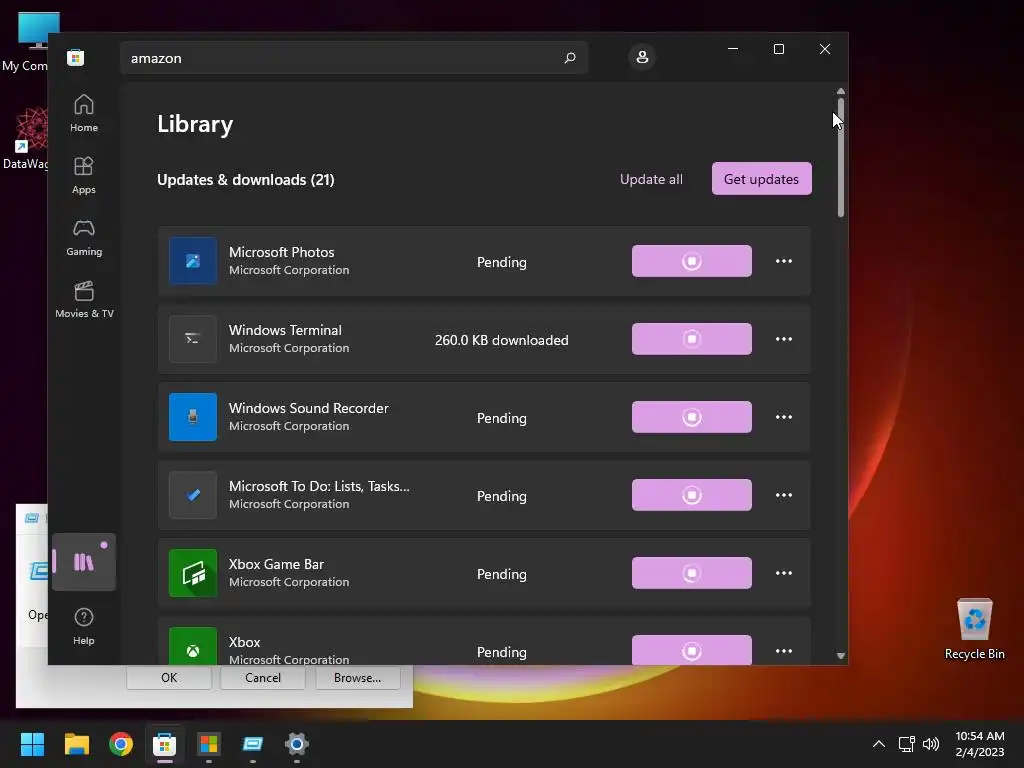Stop the Microsoft To Do update
Image resolution: width=1024 pixels, height=768 pixels.
pos(692,495)
